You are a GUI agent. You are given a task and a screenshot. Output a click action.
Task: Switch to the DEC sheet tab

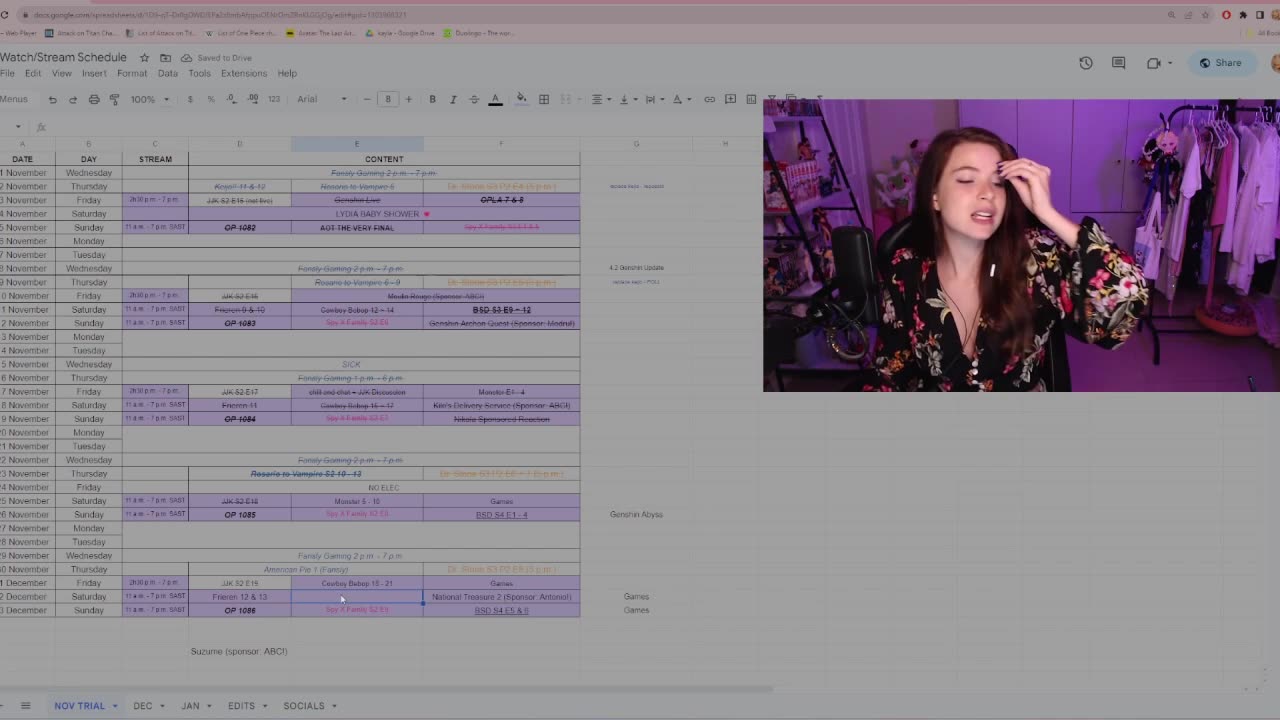pos(143,706)
